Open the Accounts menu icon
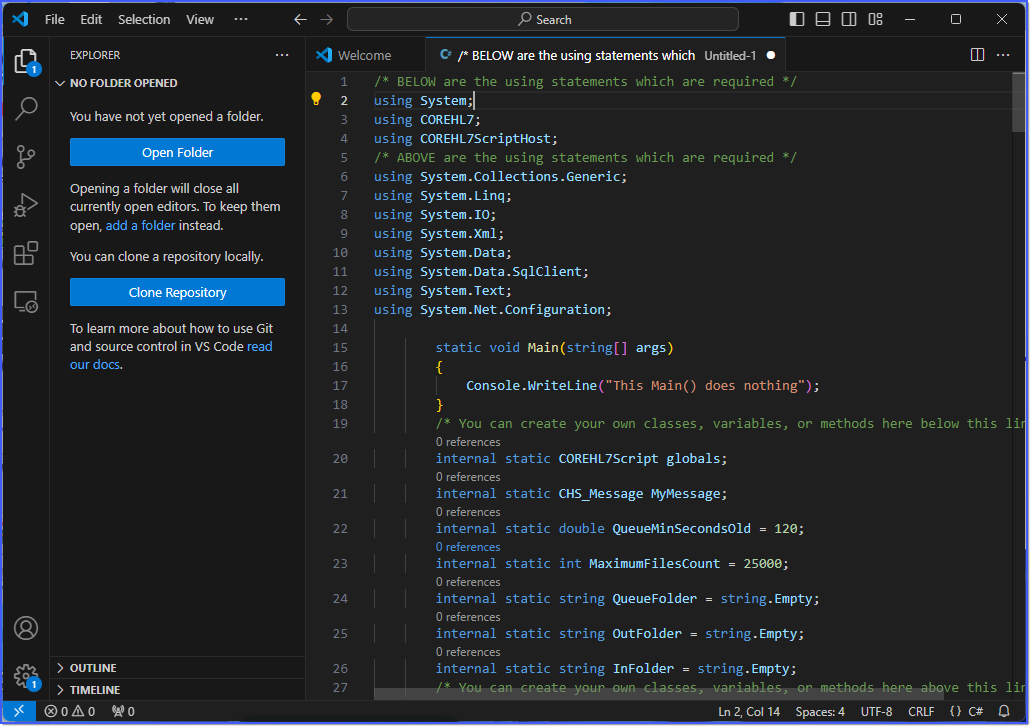Image resolution: width=1032 pixels, height=728 pixels. (26, 629)
